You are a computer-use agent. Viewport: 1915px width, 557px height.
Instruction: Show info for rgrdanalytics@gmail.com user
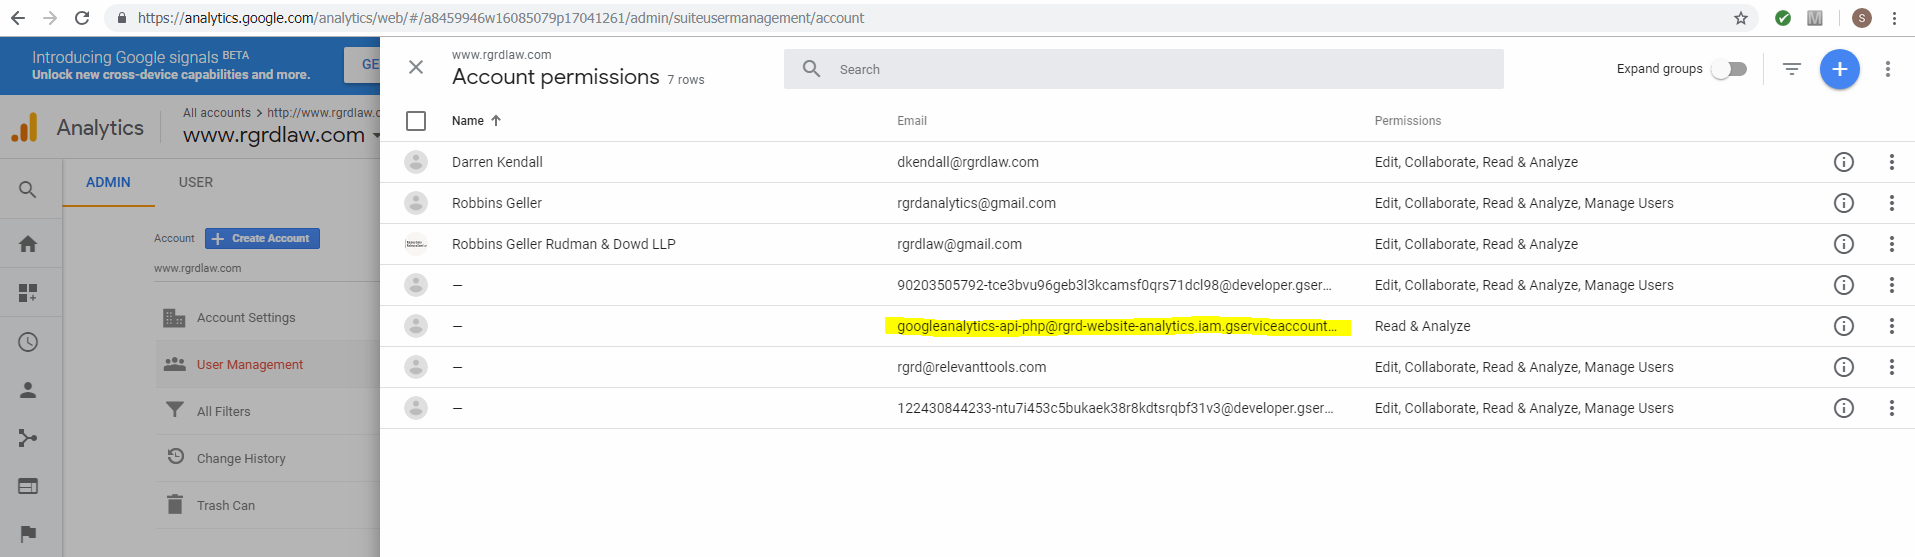coord(1844,203)
